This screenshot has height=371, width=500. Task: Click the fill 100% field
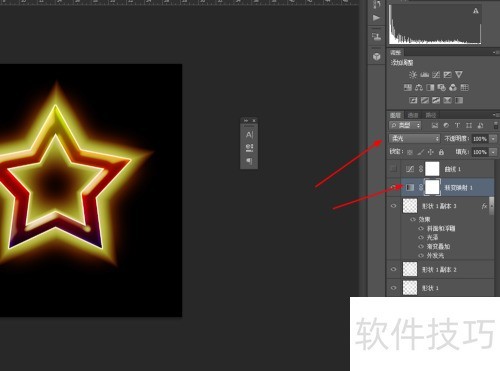point(480,152)
